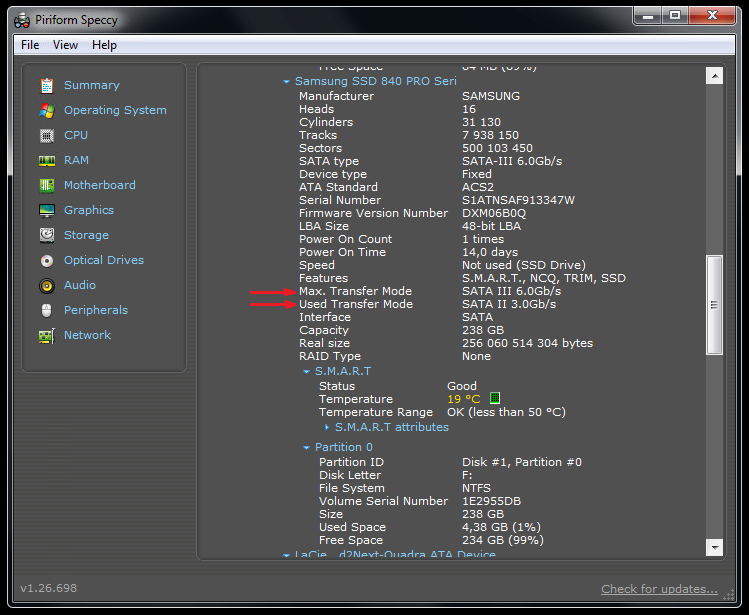Click the Motherboard icon in sidebar

point(47,185)
